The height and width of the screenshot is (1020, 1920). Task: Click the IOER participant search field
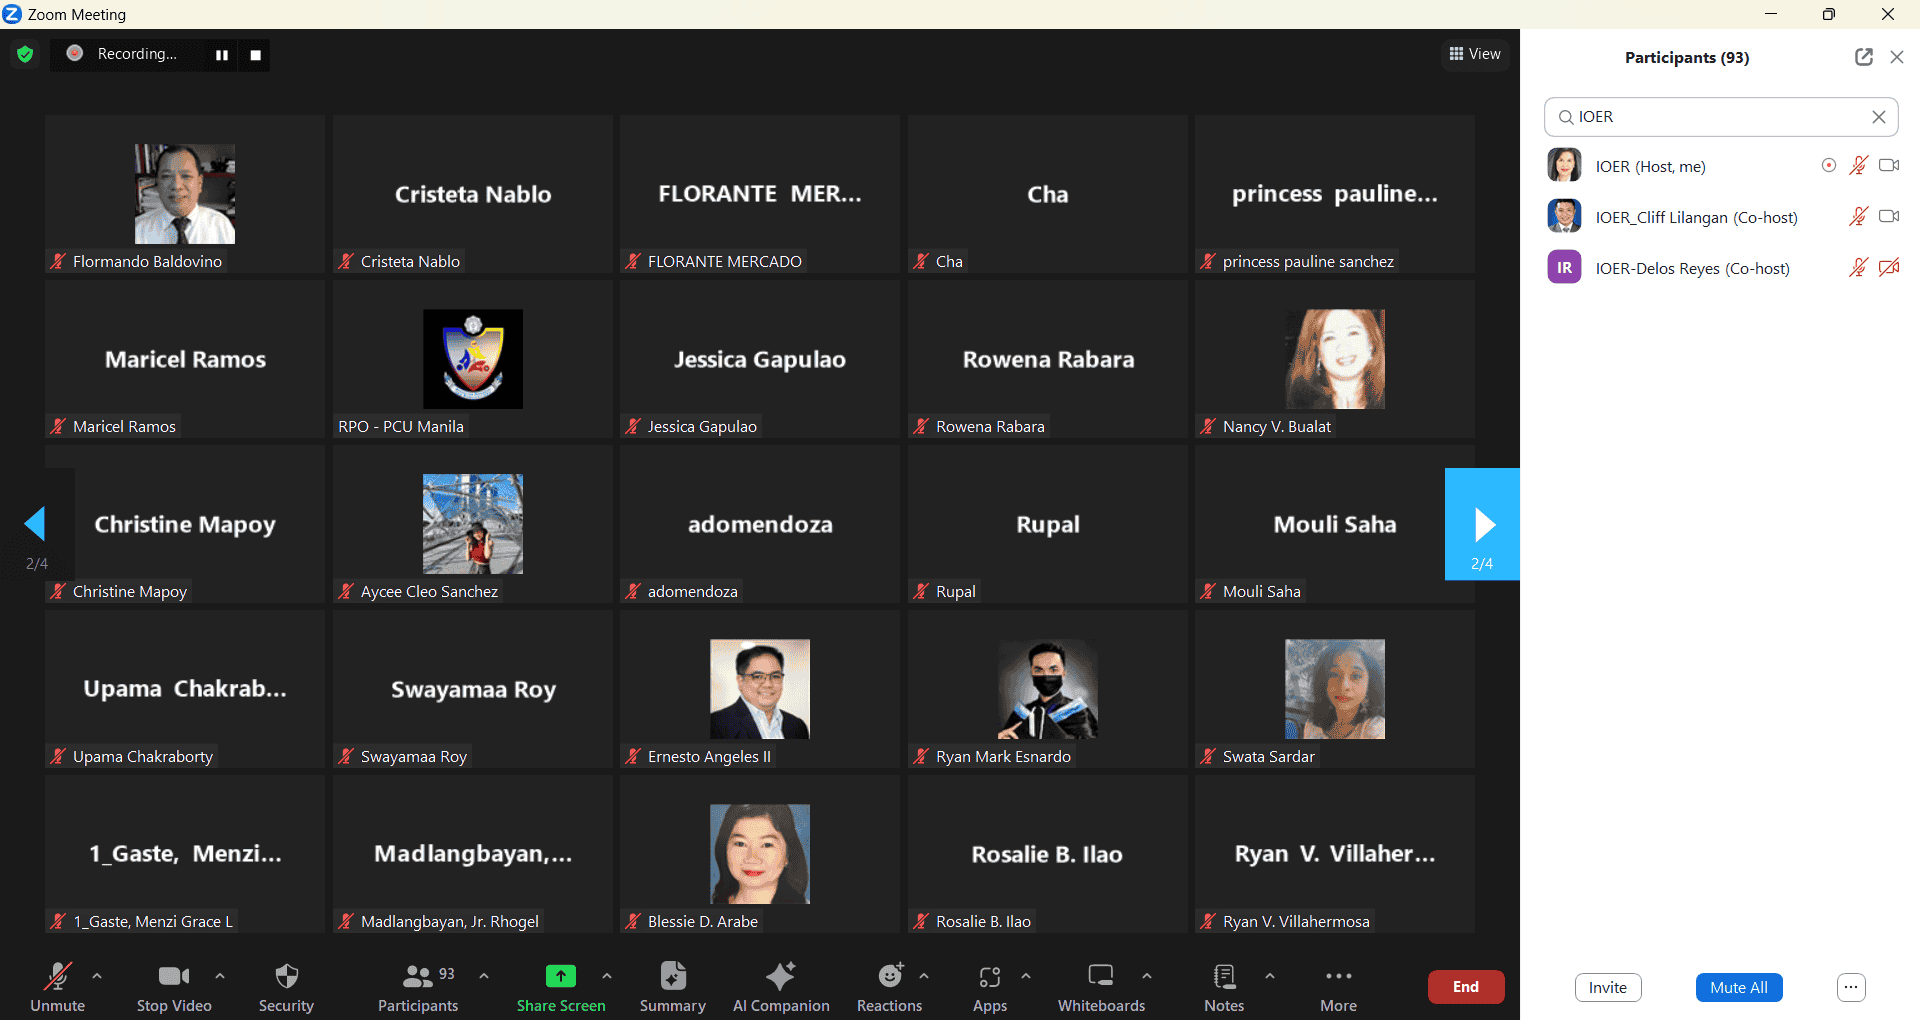[x=1720, y=117]
